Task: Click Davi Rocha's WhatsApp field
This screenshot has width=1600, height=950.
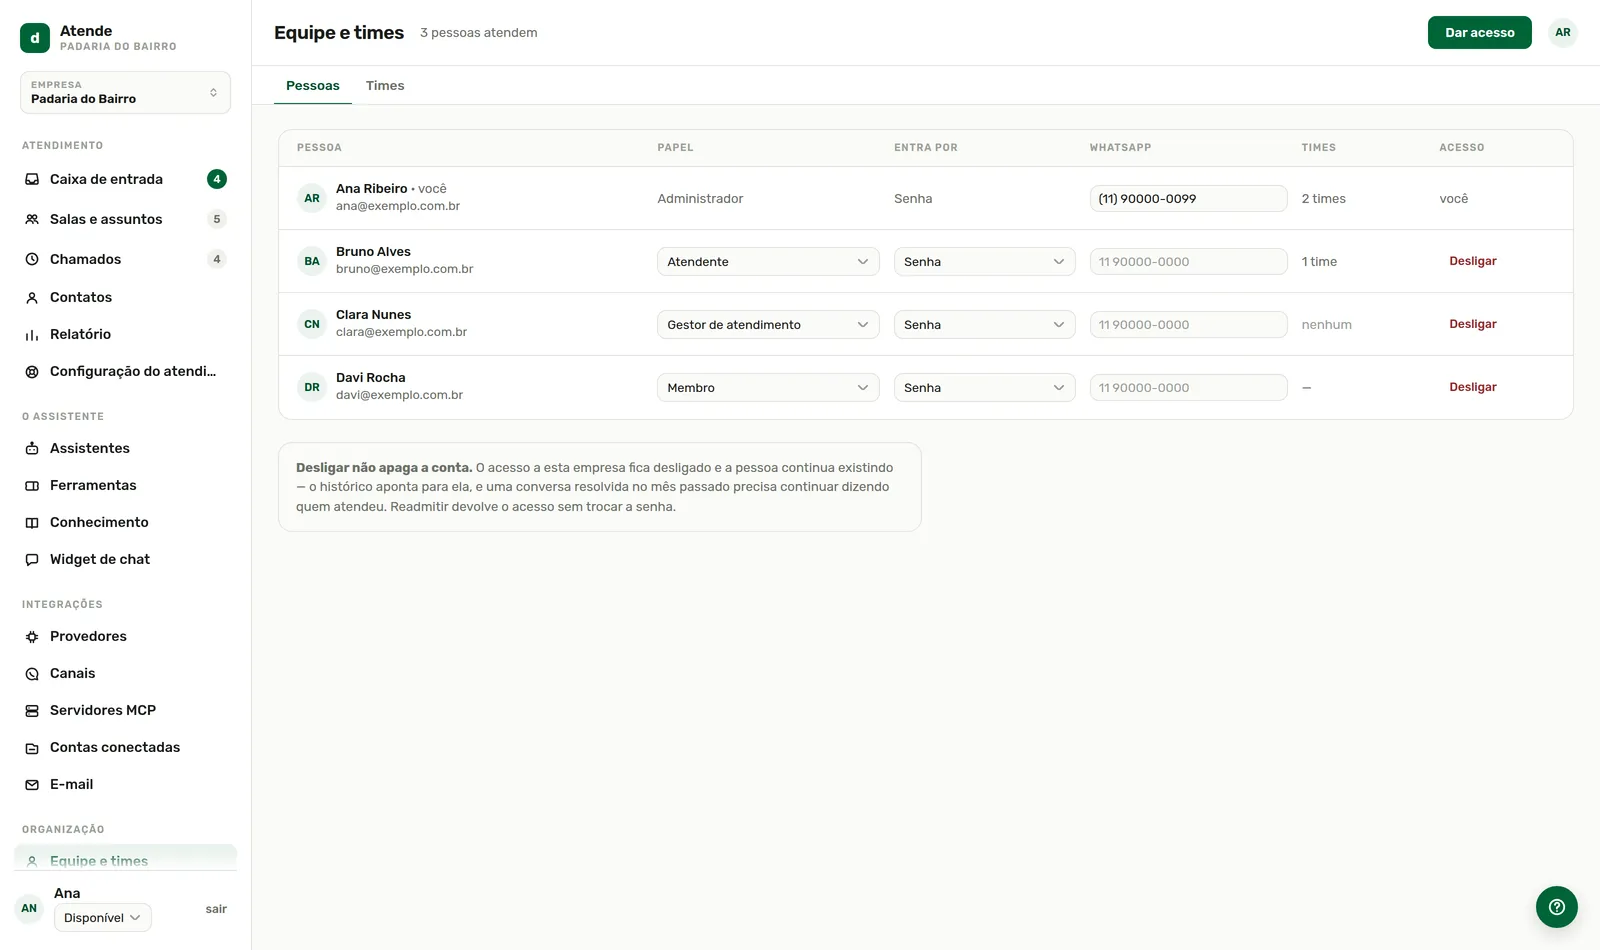Action: [1188, 387]
